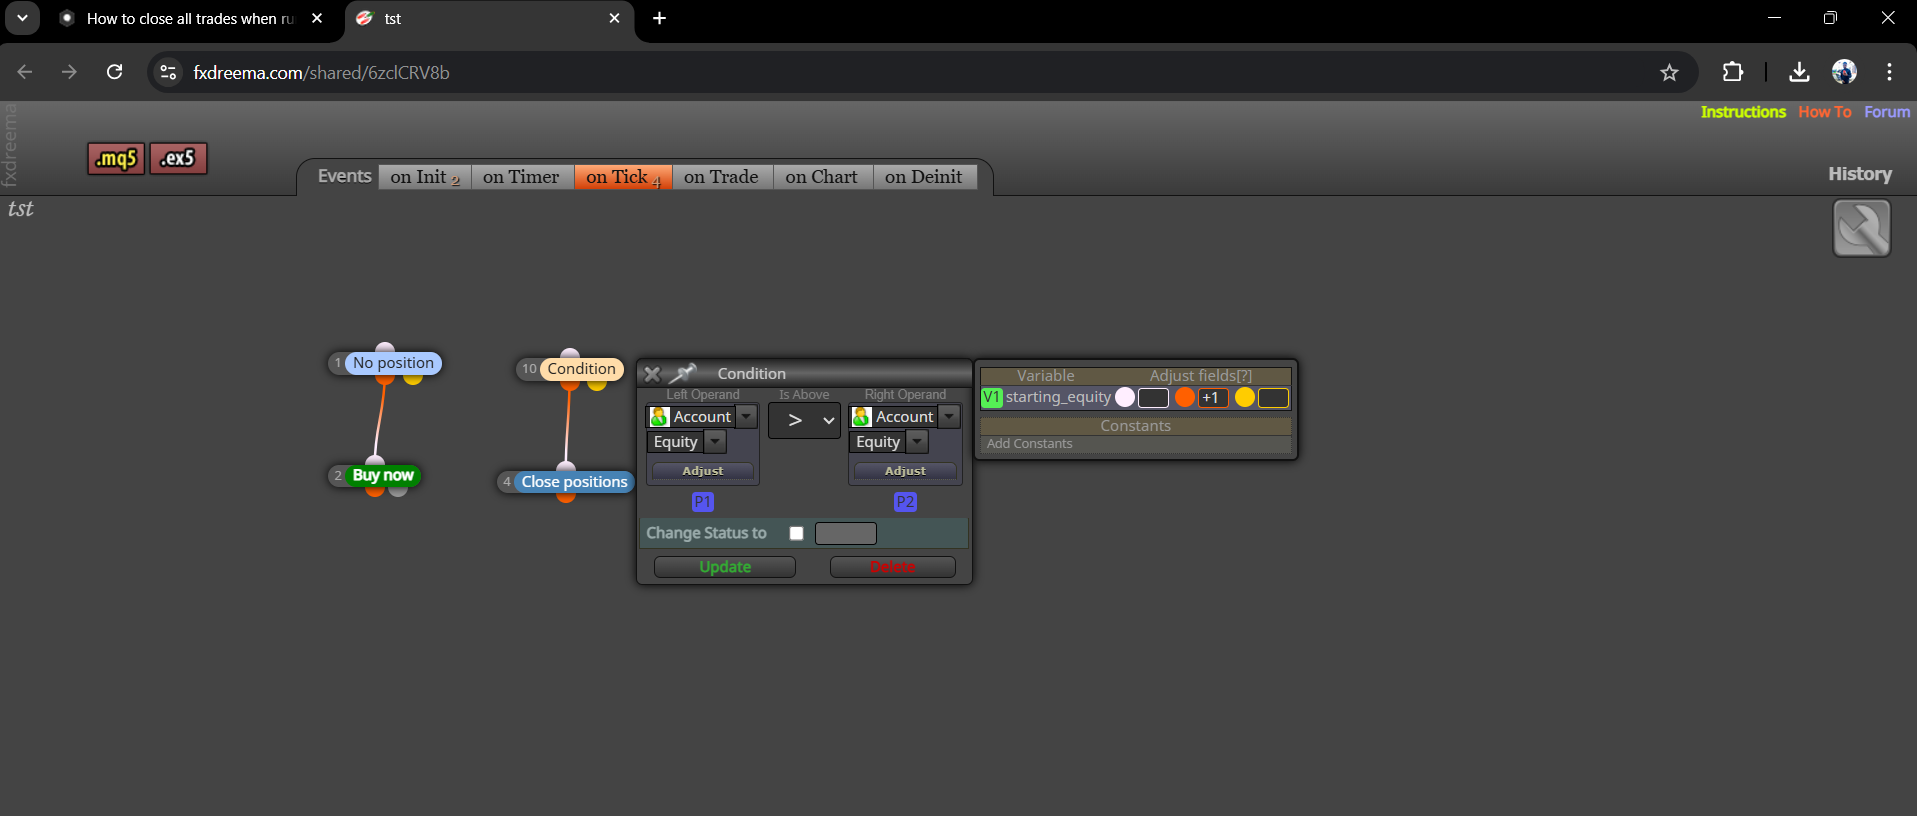Open Chrome three-dot menu

pos(1889,72)
